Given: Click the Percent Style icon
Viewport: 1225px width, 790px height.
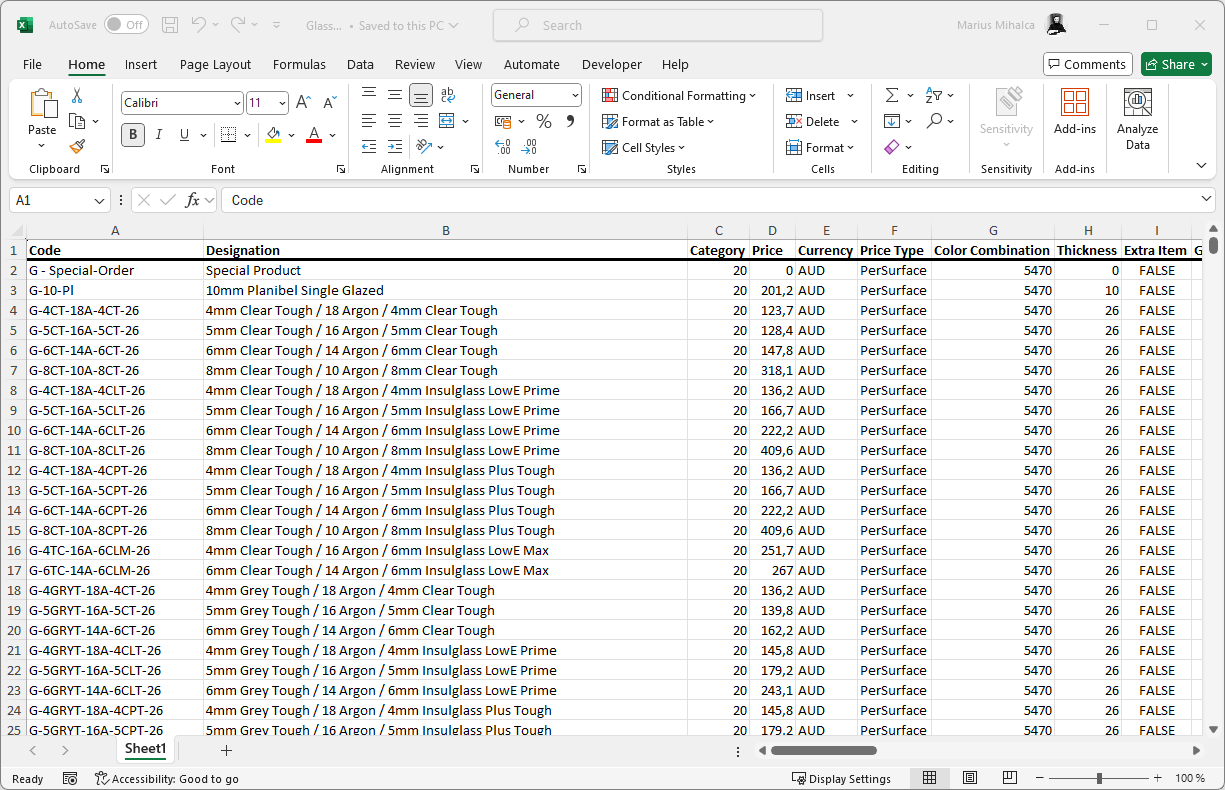Looking at the screenshot, I should click(544, 121).
